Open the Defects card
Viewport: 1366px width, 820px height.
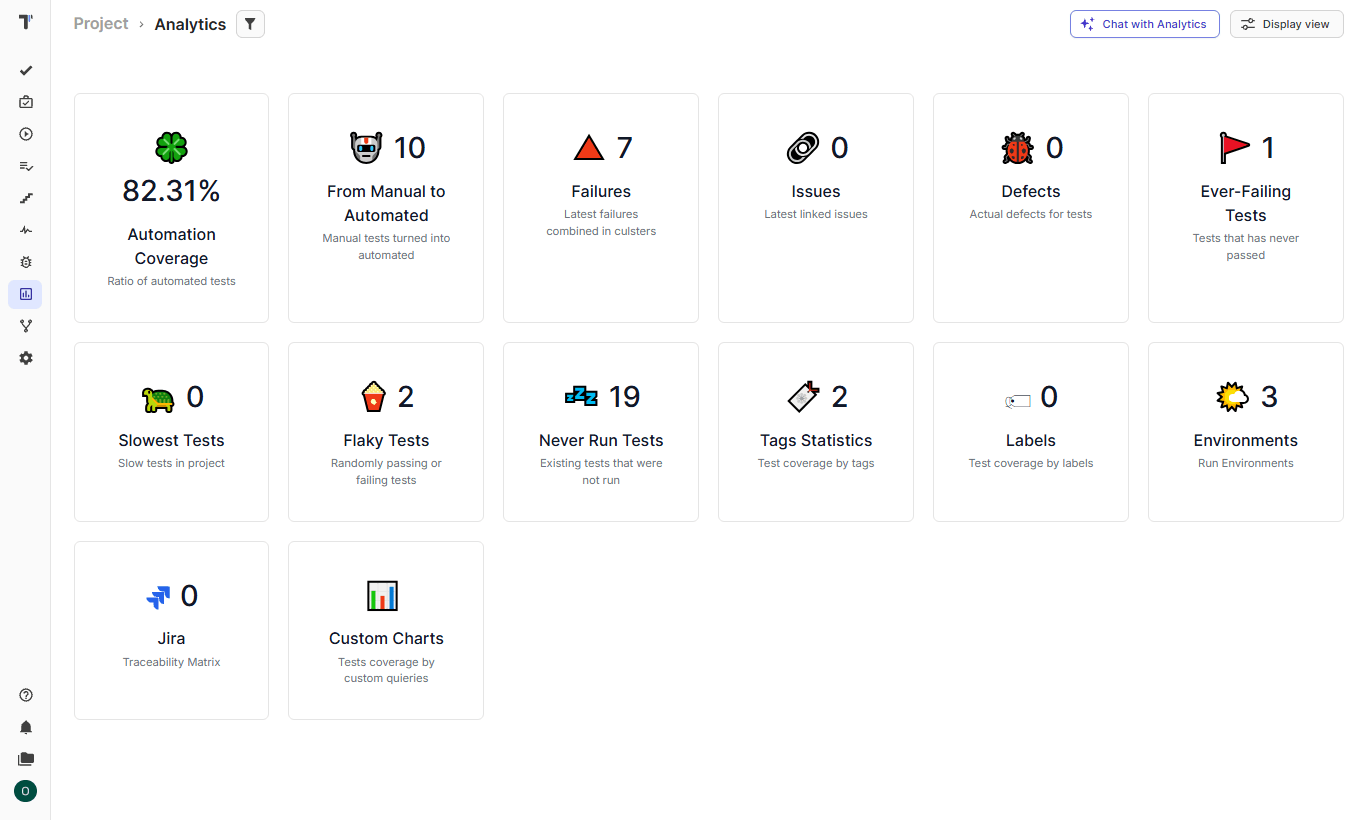1031,208
